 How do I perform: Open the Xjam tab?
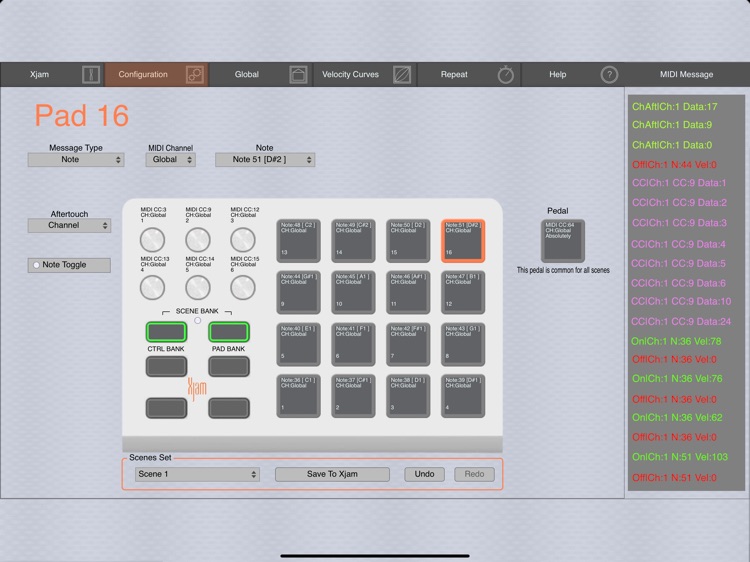click(x=52, y=75)
